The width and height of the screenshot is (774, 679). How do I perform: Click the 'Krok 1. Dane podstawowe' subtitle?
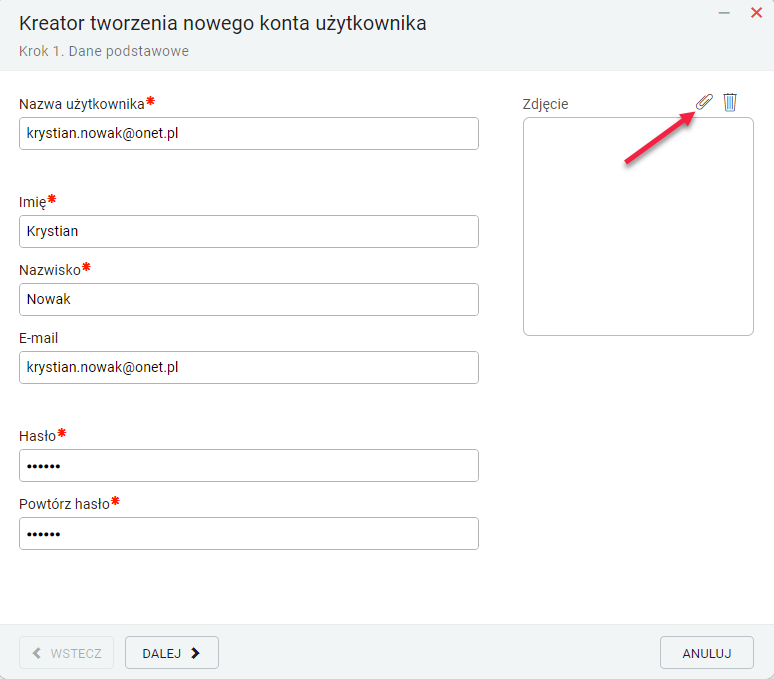click(104, 51)
